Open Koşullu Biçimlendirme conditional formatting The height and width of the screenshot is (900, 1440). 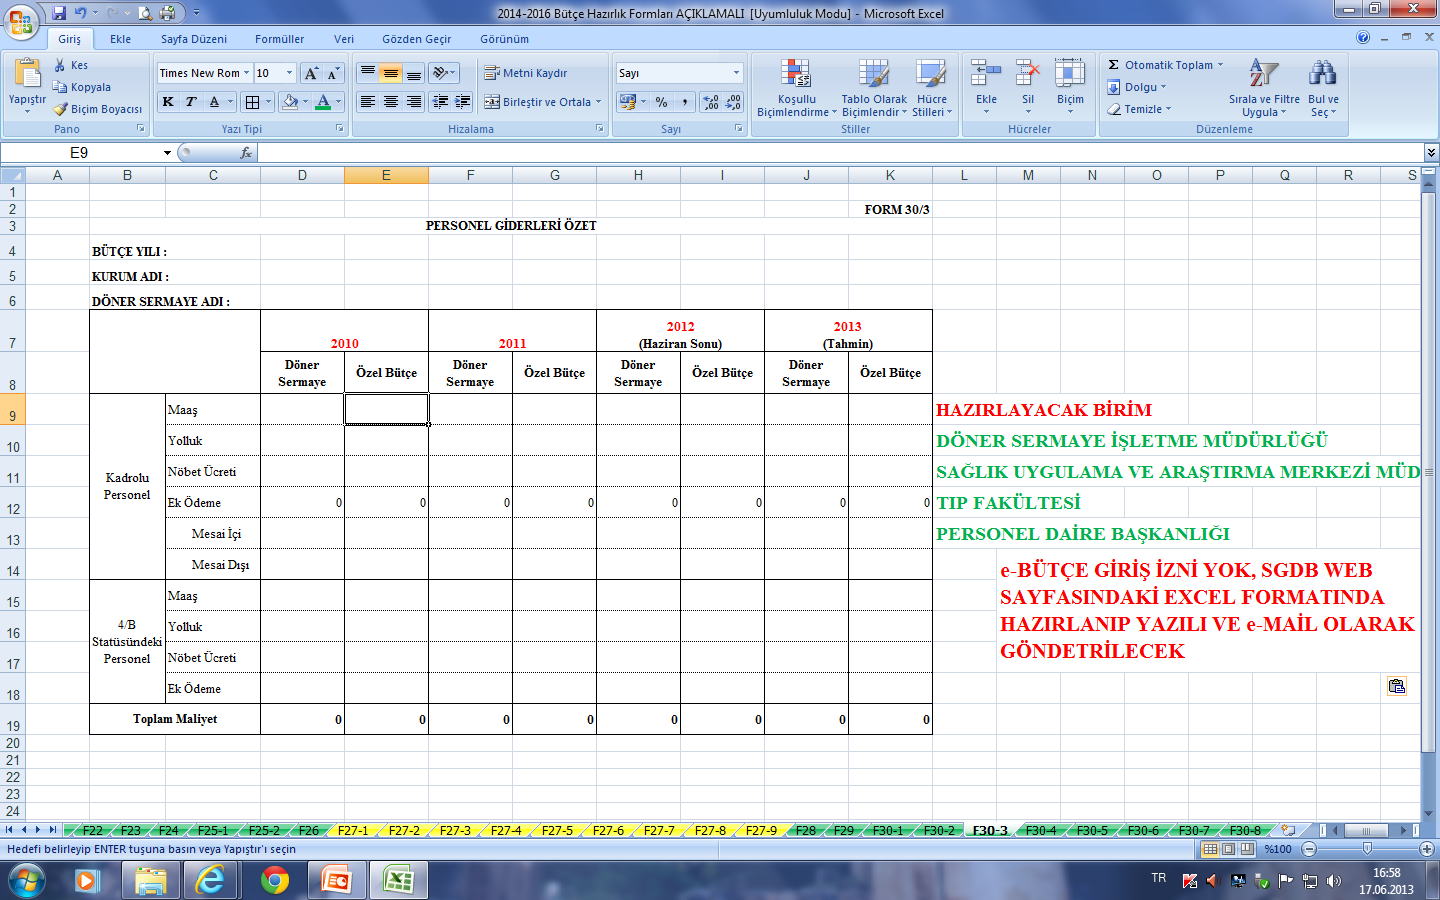[797, 88]
